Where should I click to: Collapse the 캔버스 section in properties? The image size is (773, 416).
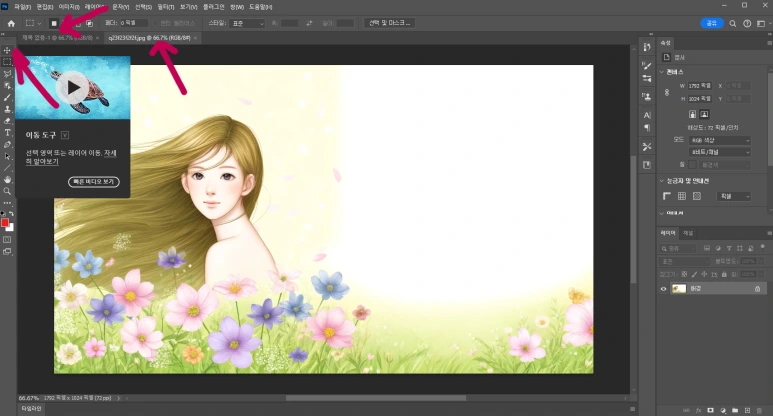click(x=662, y=72)
